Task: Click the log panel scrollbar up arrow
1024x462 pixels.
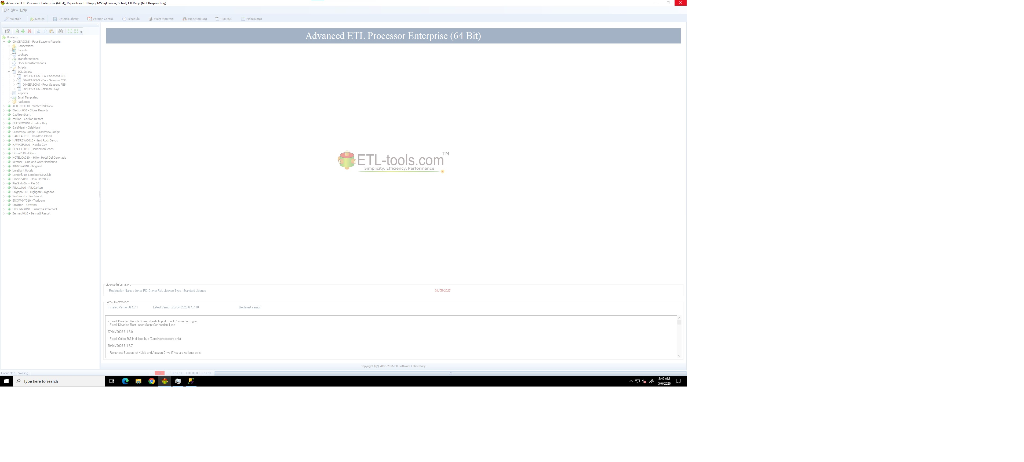Action: pyautogui.click(x=679, y=319)
